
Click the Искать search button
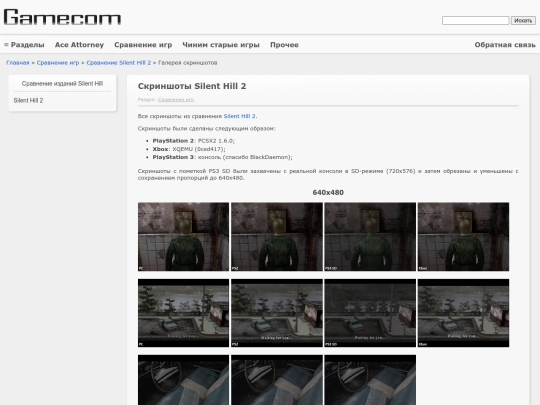tap(523, 21)
